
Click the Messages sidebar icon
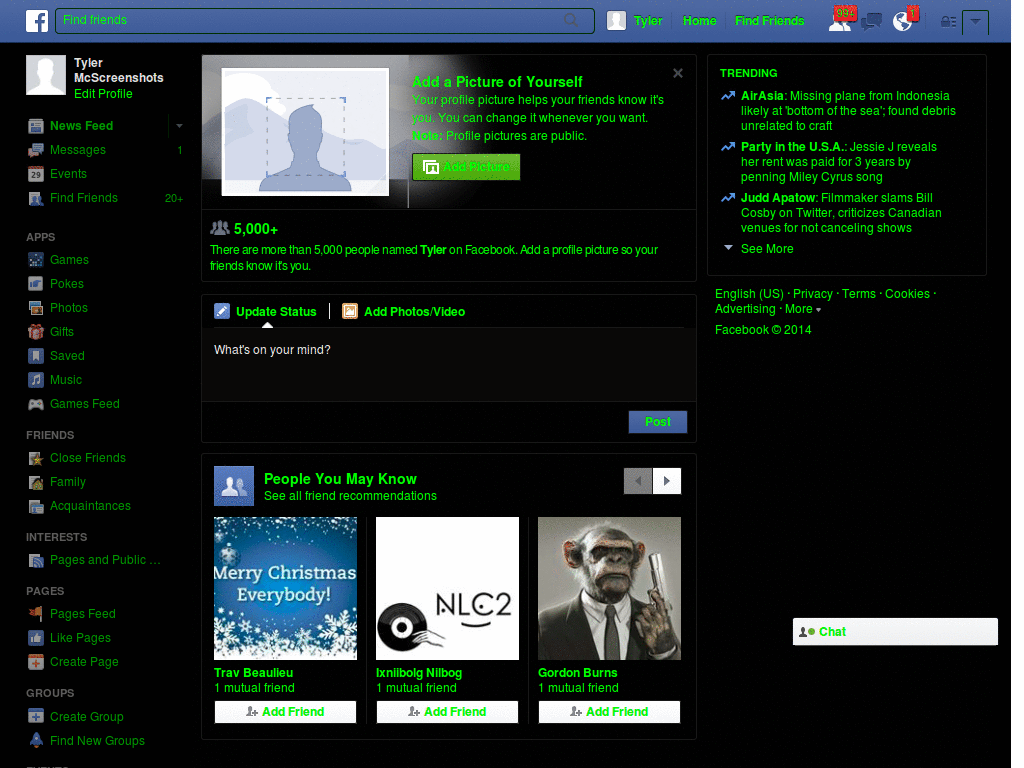[x=36, y=150]
